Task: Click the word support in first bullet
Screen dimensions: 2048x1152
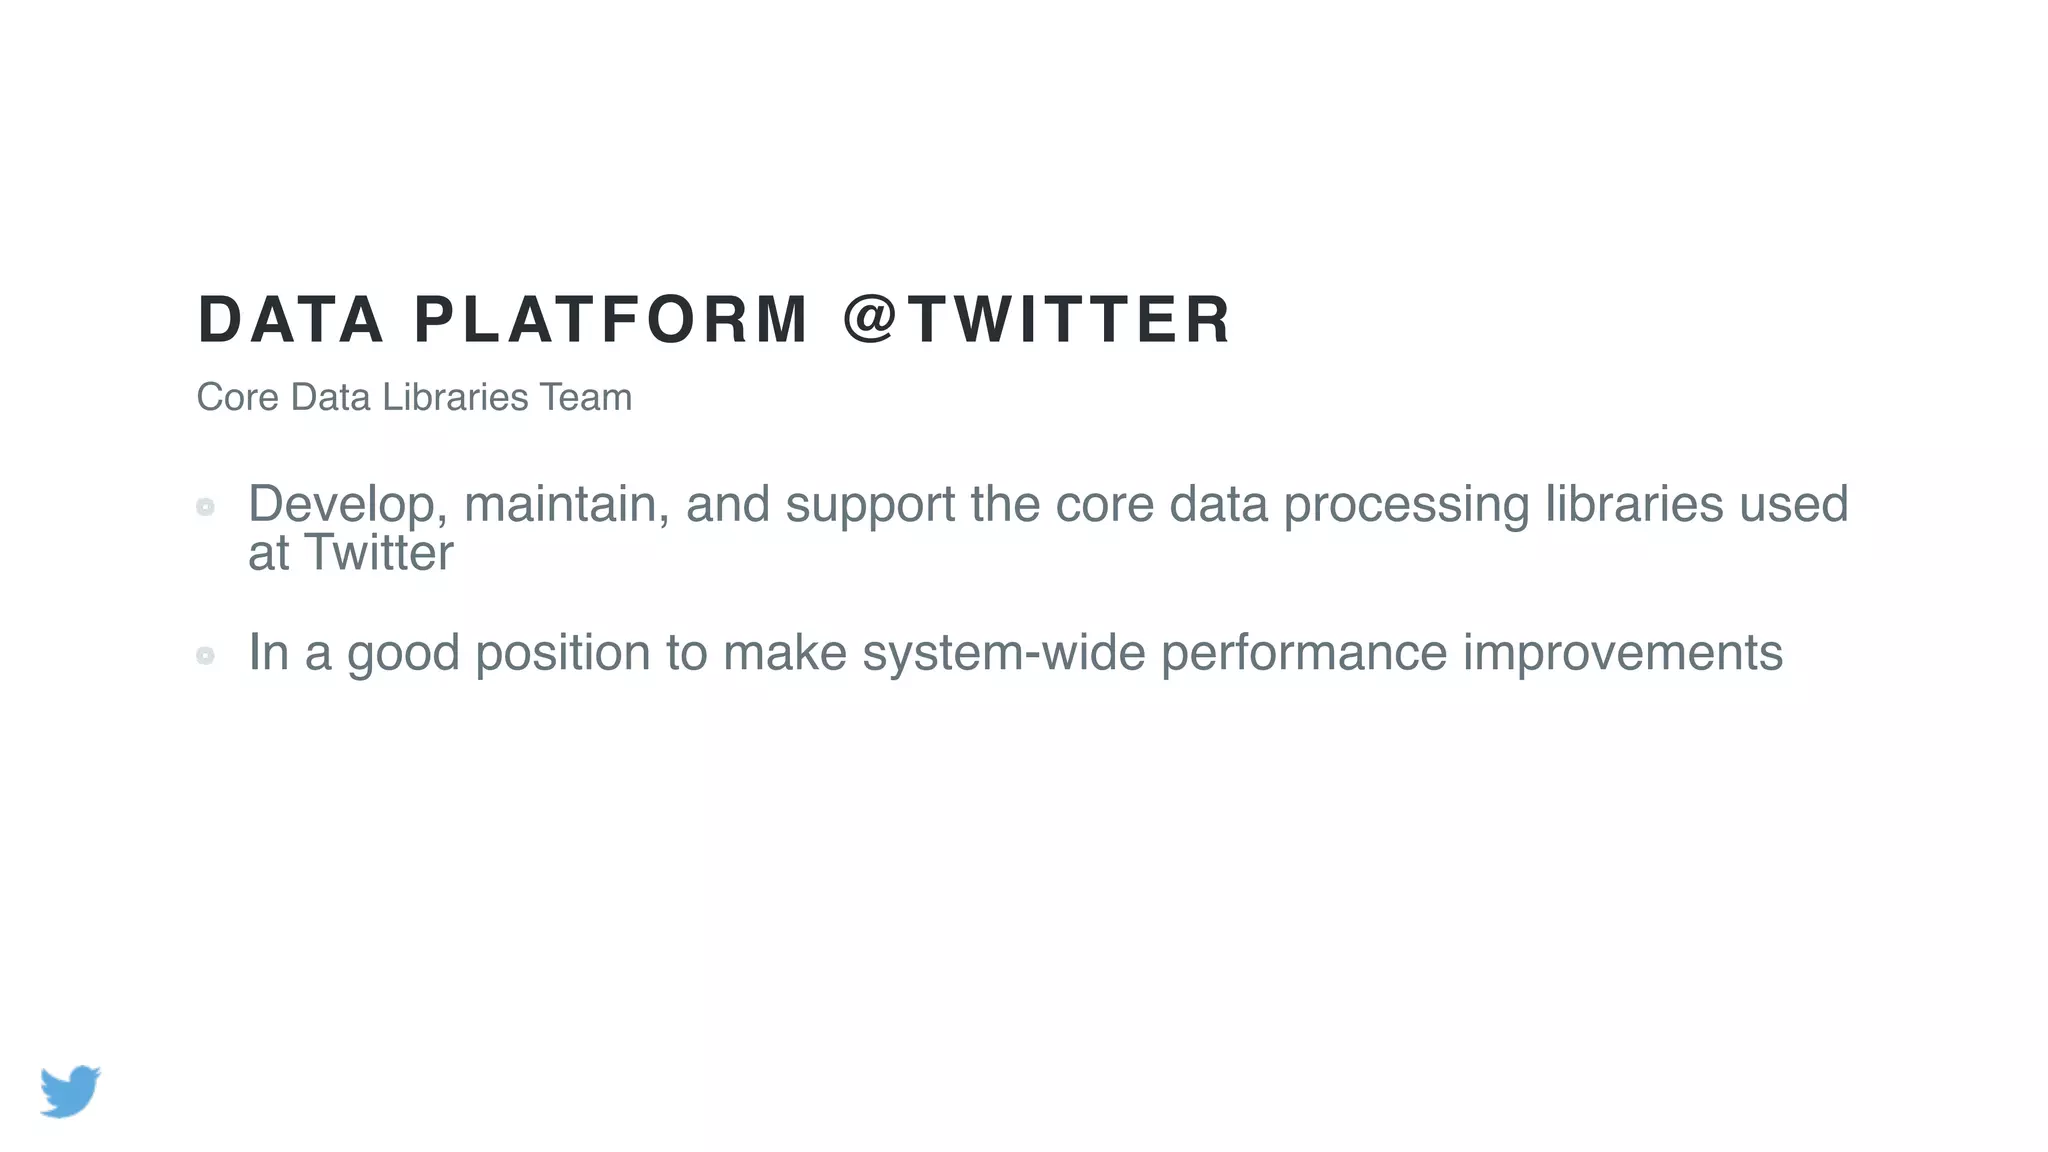Action: point(870,505)
